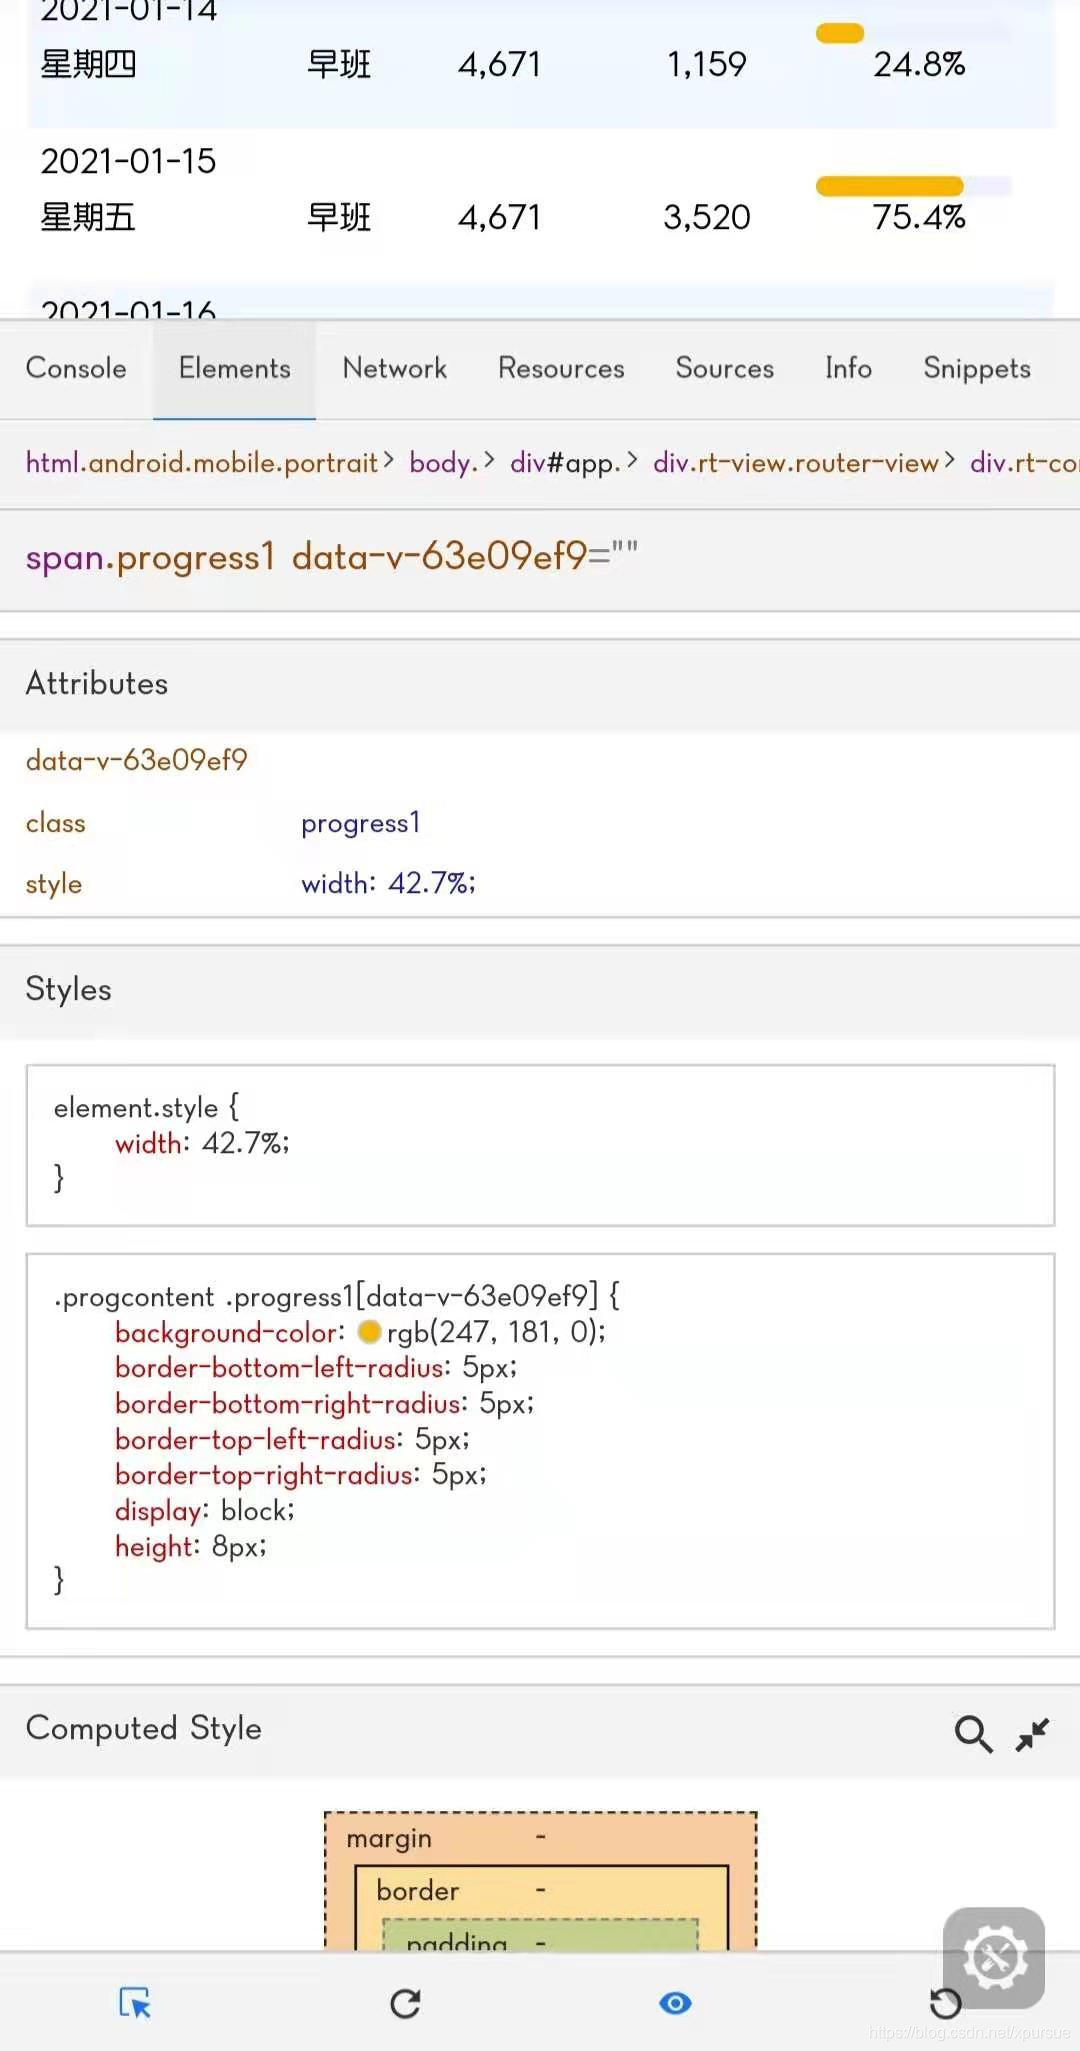Click the .progcontent .progress1 selector

[336, 1297]
